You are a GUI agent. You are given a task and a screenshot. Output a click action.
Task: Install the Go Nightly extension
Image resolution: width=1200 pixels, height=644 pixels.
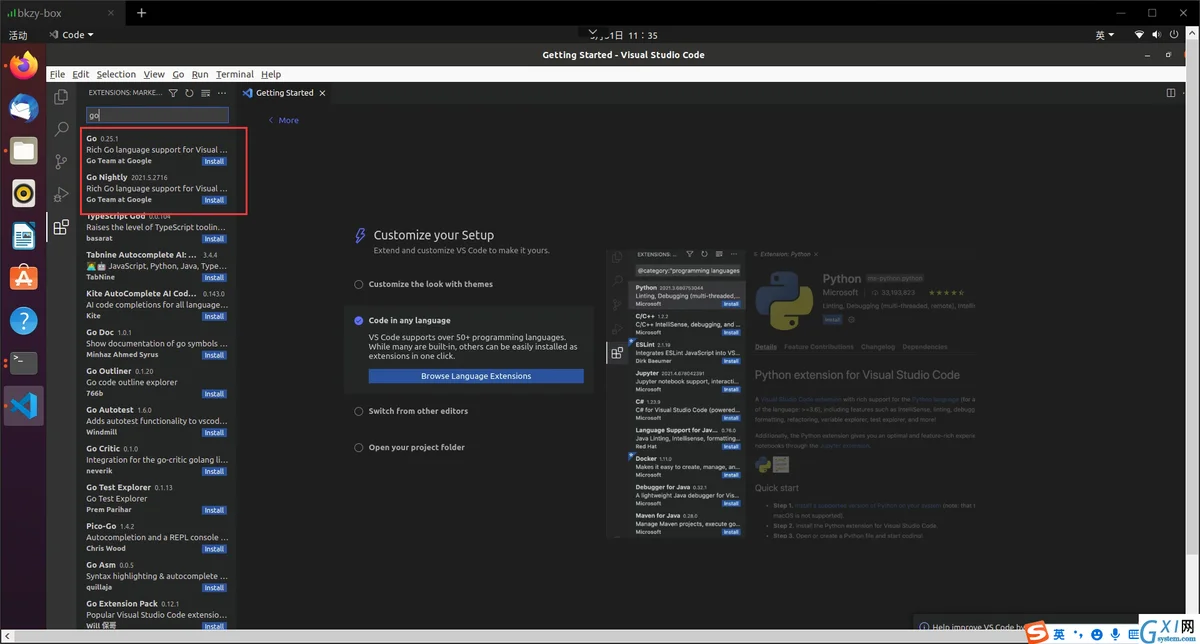tap(214, 200)
